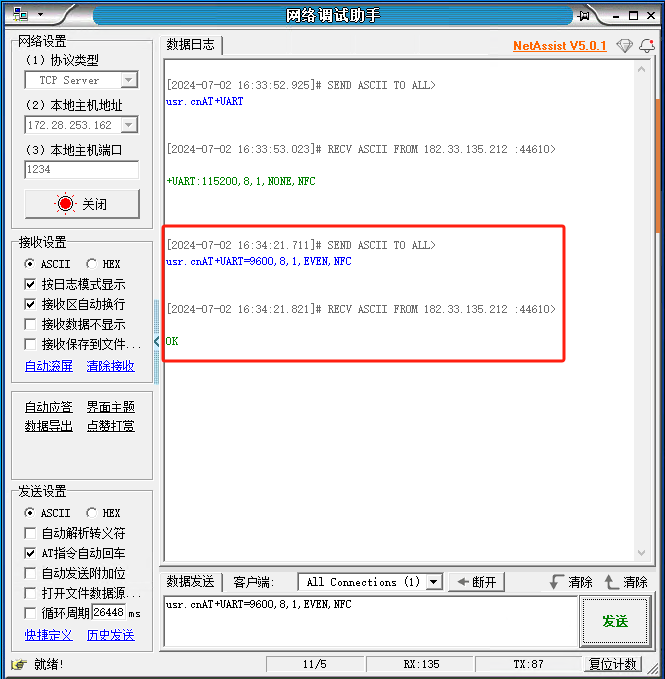This screenshot has height=679, width=665.
Task: Expand the local host address dropdown
Action: click(x=128, y=125)
